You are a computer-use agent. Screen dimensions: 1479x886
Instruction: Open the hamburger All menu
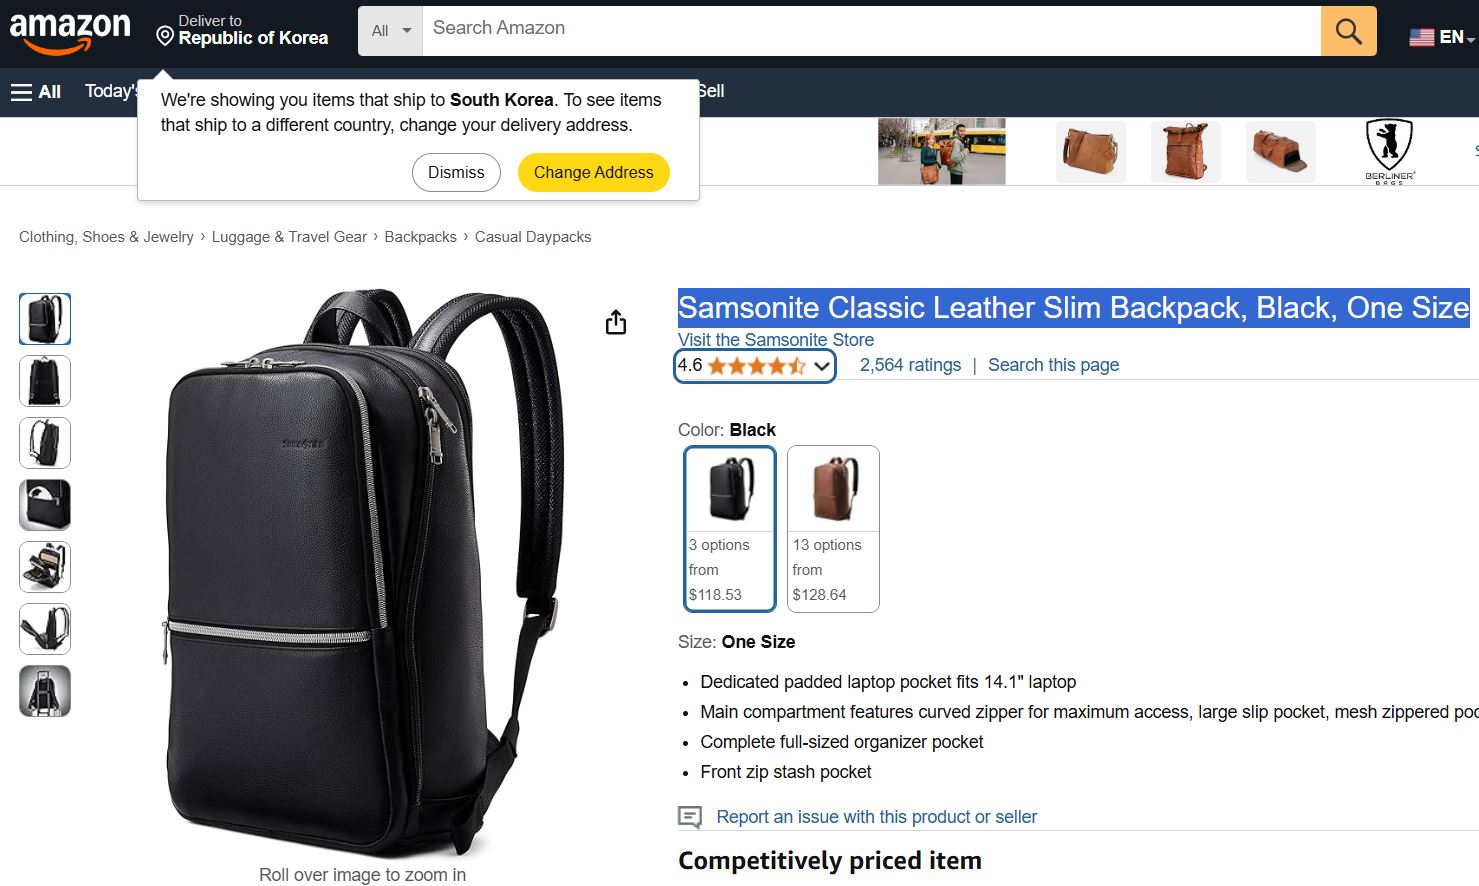tap(36, 92)
